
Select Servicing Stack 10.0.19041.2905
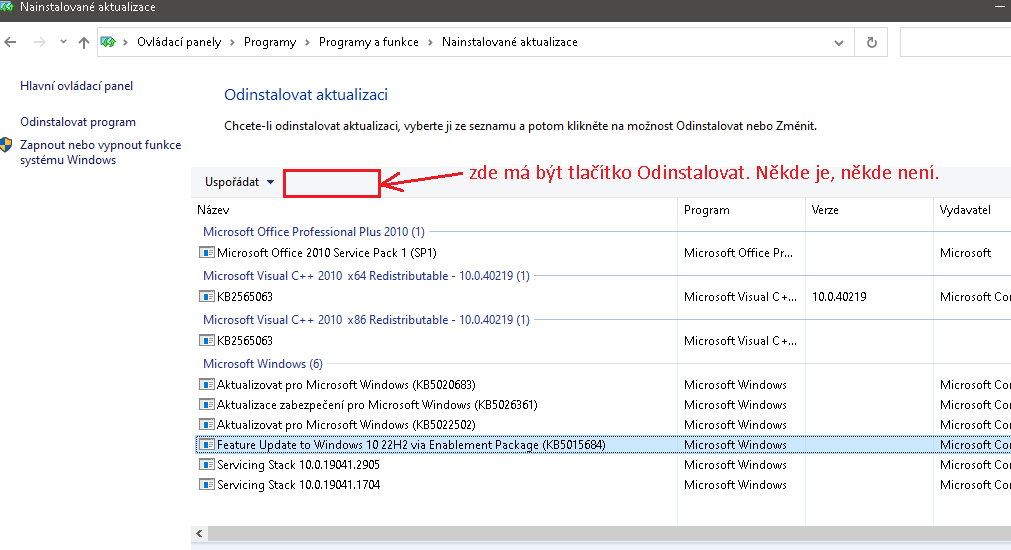click(x=603, y=464)
